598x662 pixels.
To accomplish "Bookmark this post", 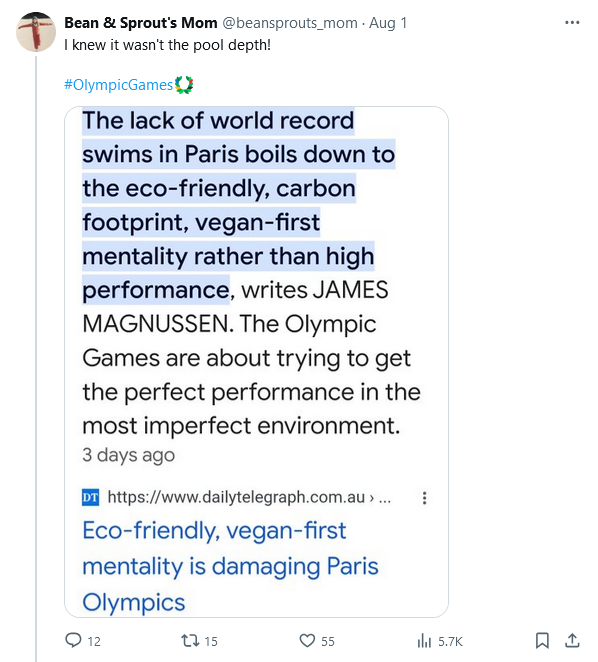I will pyautogui.click(x=542, y=640).
